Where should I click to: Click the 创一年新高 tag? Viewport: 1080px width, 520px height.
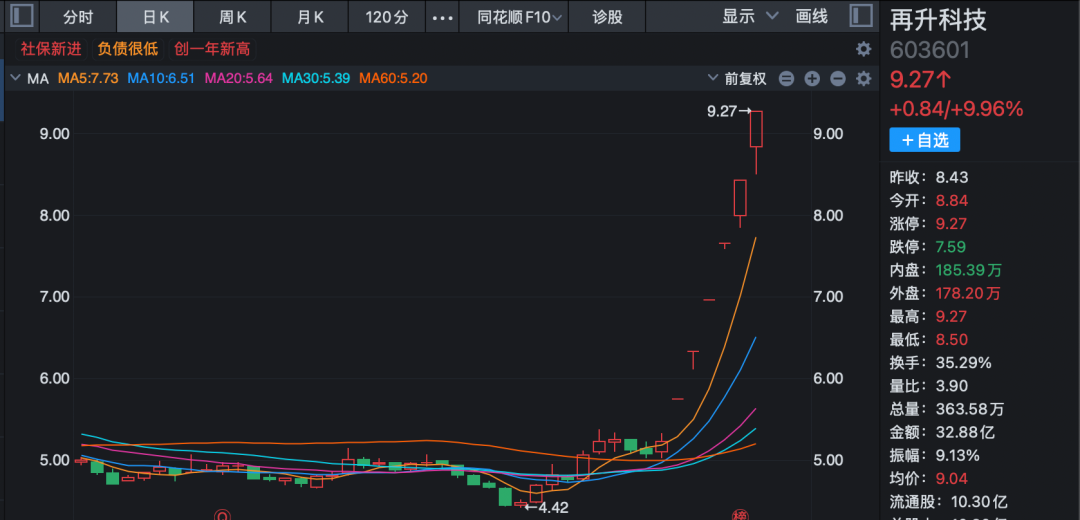point(212,49)
